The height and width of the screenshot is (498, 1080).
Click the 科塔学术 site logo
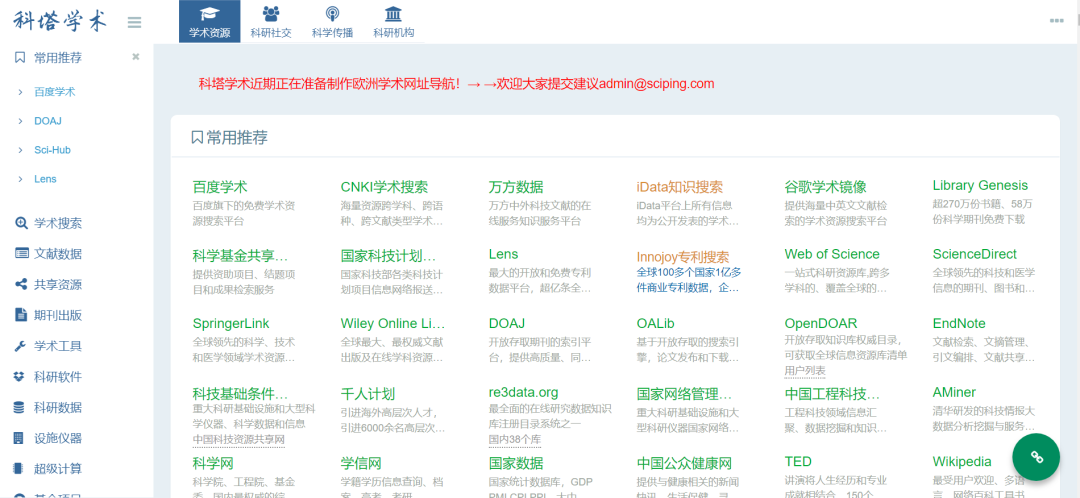61,21
